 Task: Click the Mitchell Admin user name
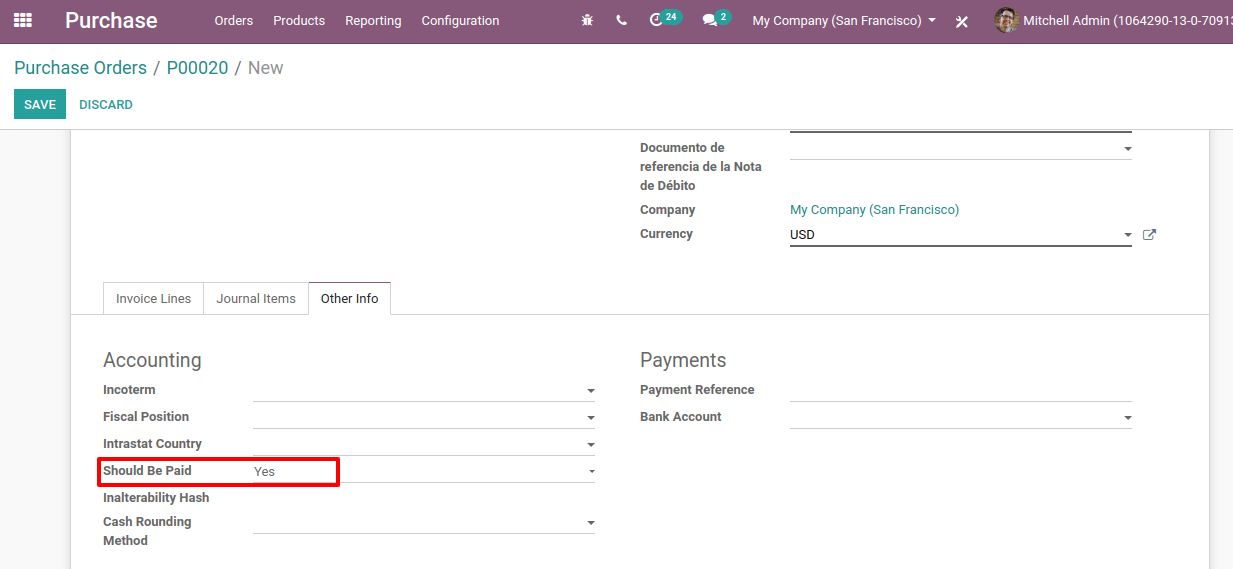pos(1127,20)
